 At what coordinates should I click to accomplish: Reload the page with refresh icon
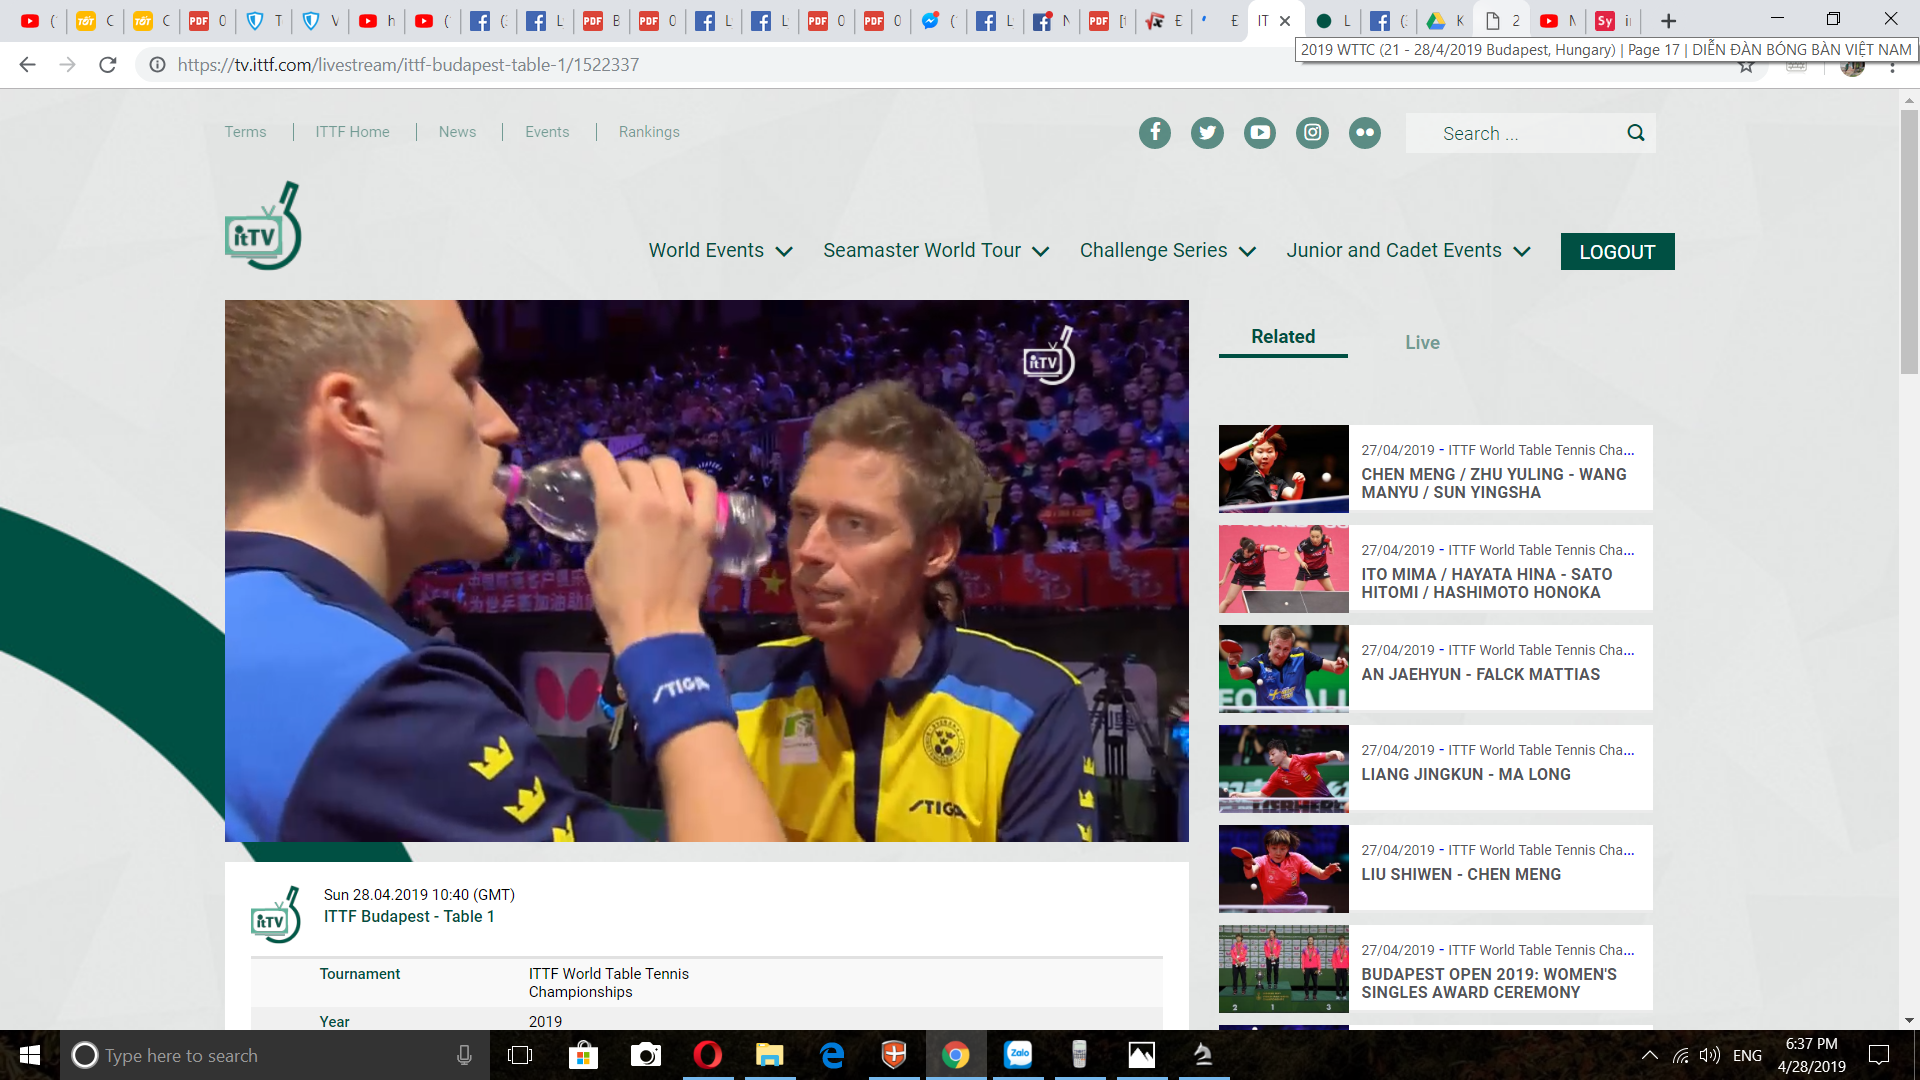108,65
